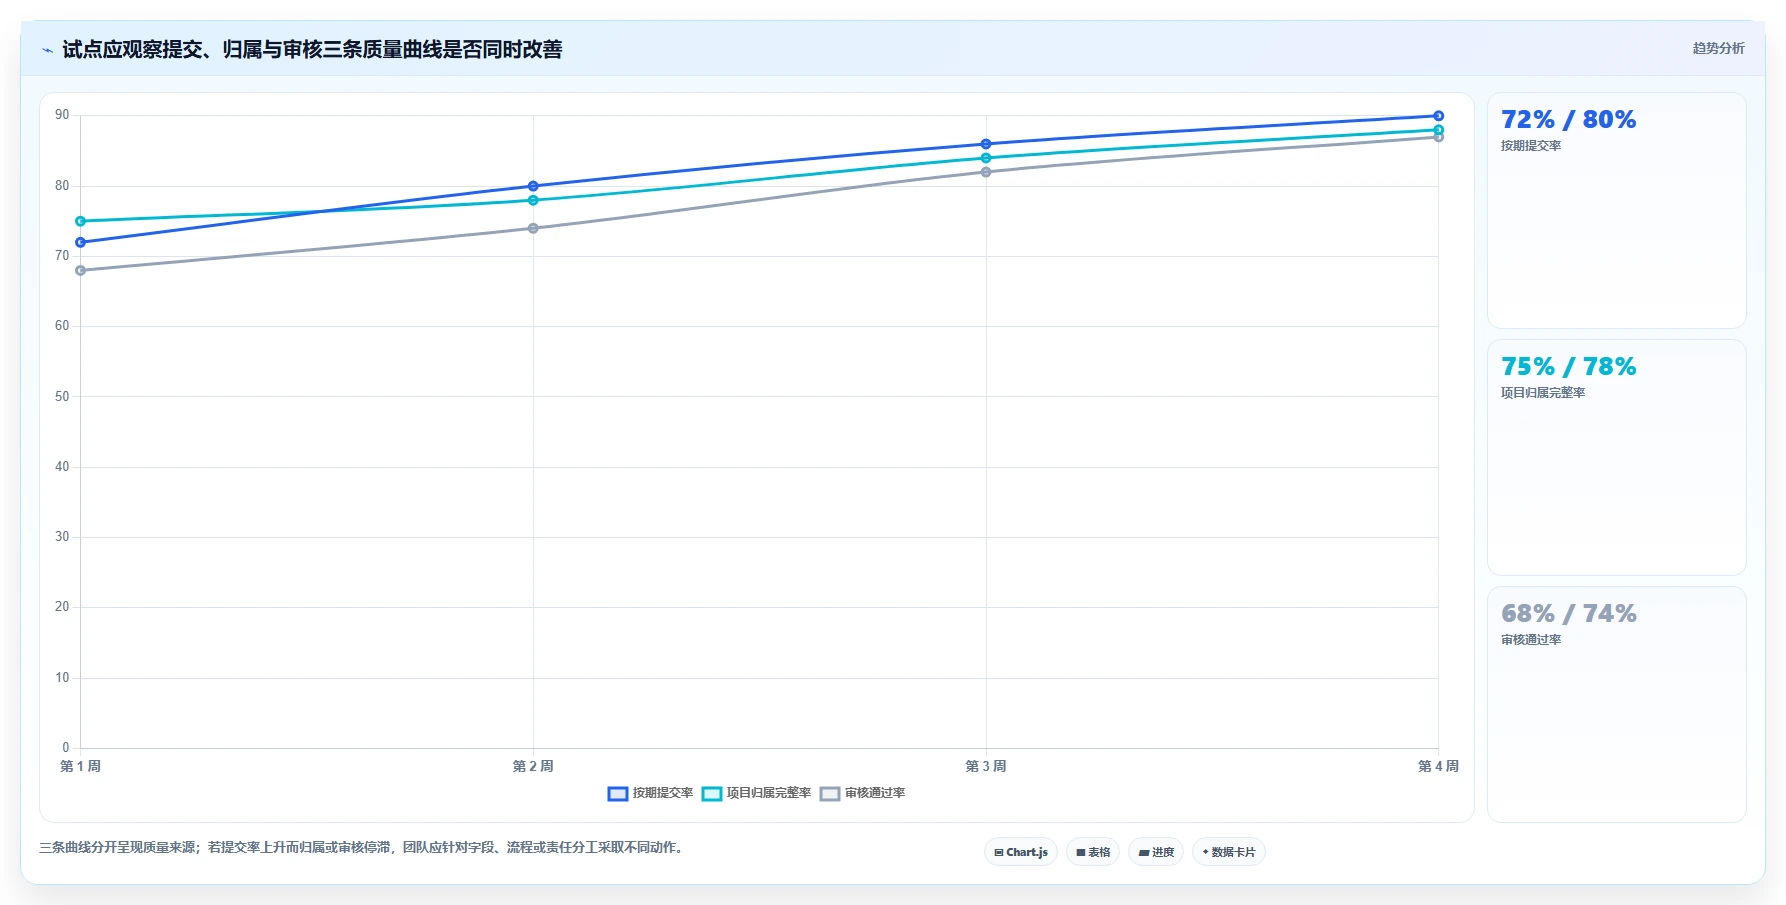Select the Chart.js tag

pyautogui.click(x=1021, y=852)
